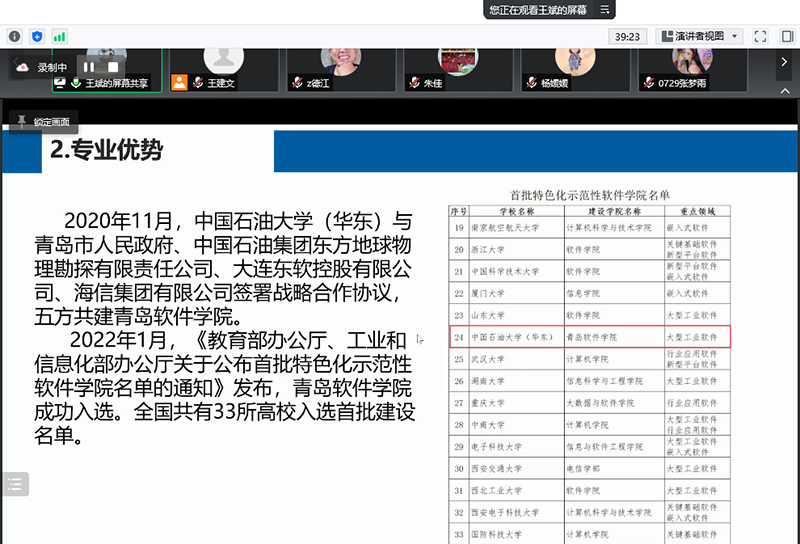Click the table title 首批特色化示范性软件学院名单

590,195
